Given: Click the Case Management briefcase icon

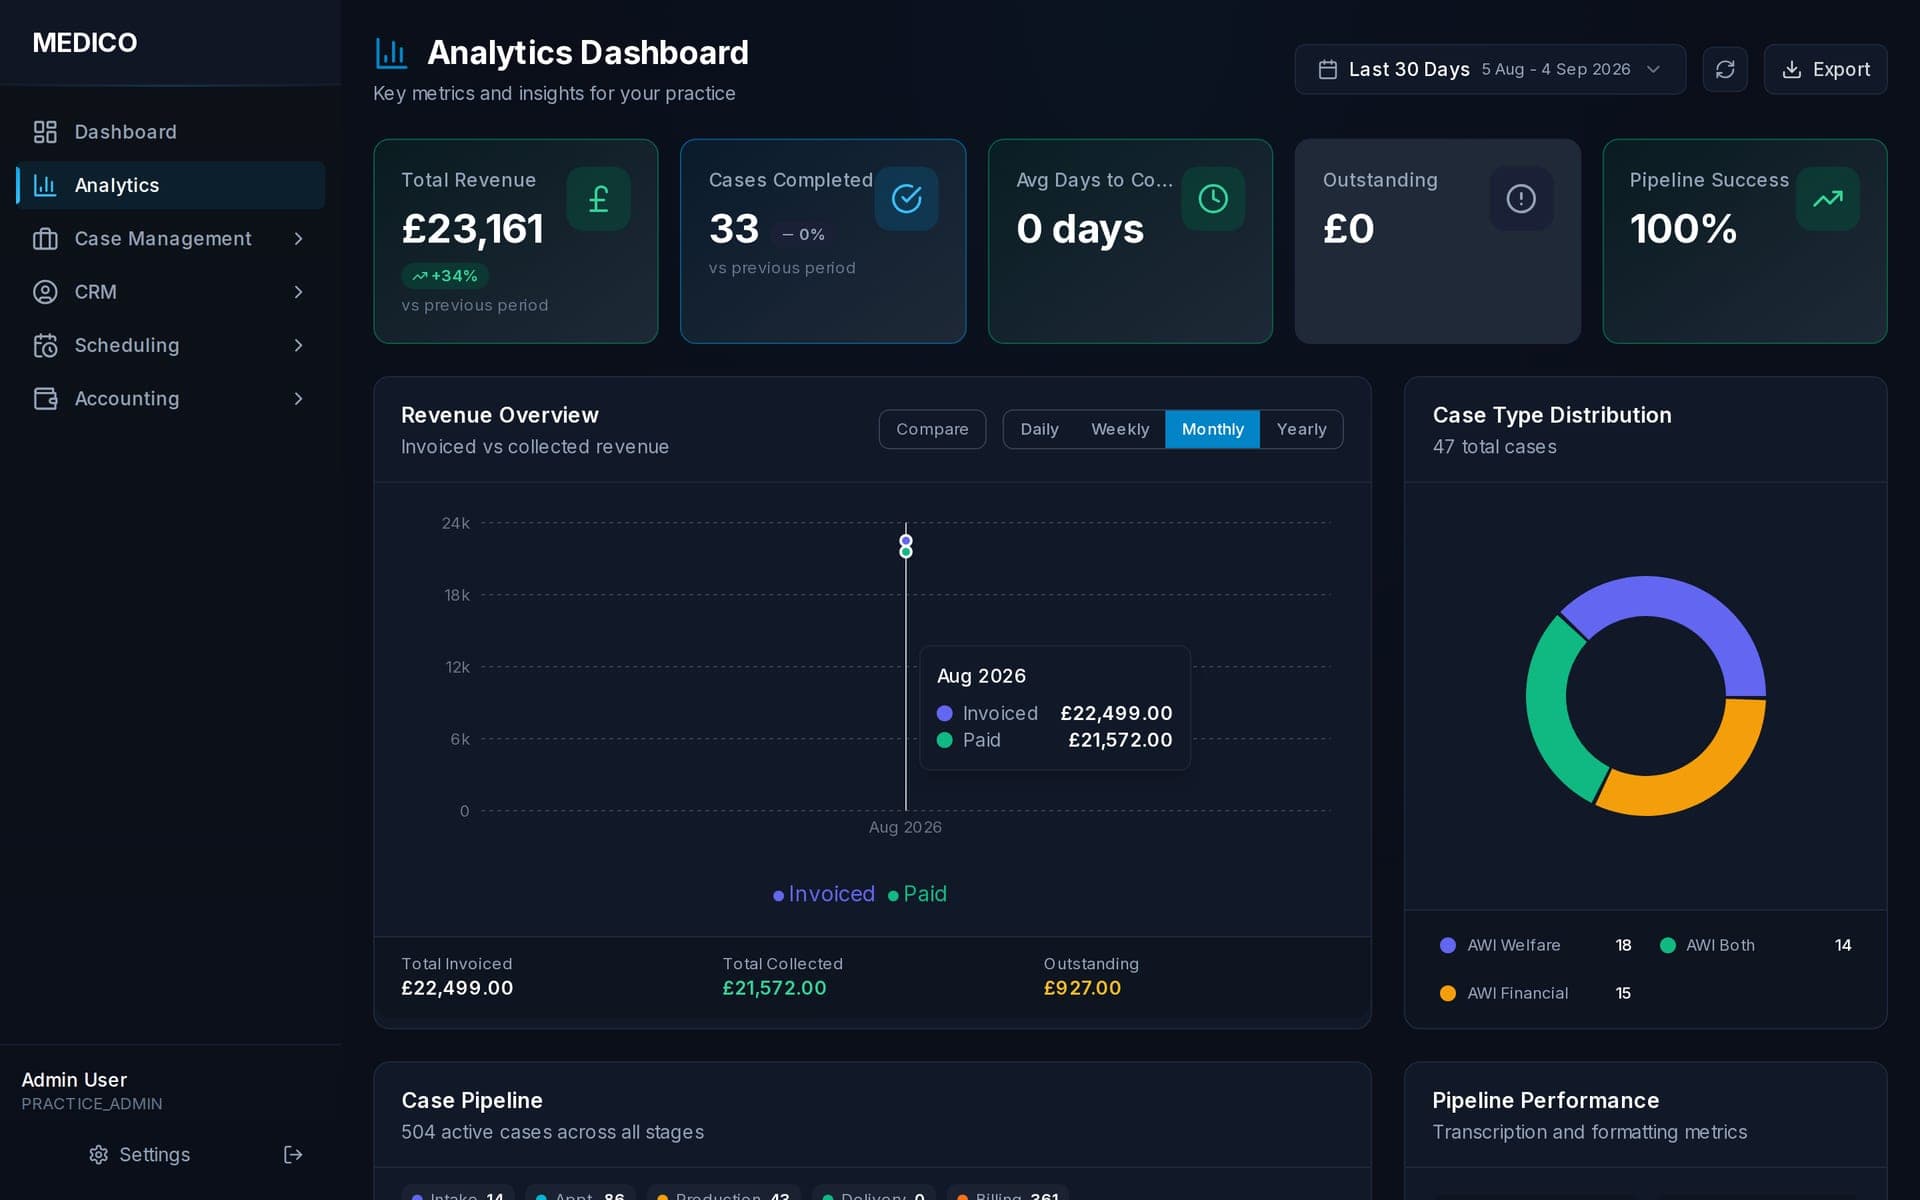Looking at the screenshot, I should point(45,238).
